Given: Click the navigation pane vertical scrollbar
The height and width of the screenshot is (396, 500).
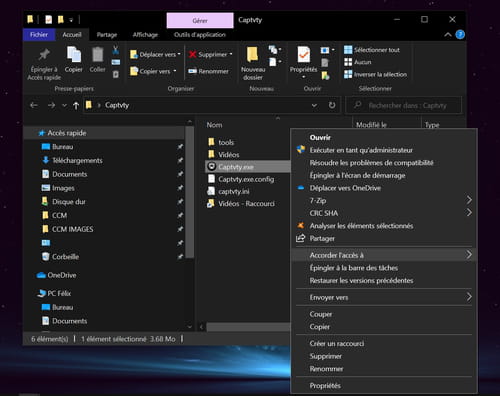Looking at the screenshot, I should pyautogui.click(x=189, y=192).
